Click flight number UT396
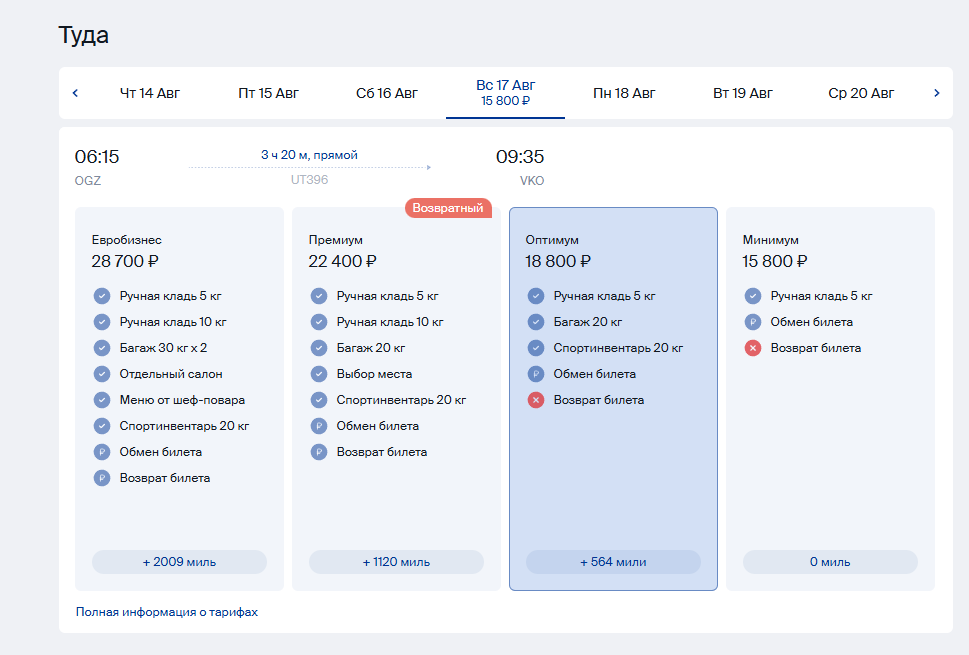 point(309,180)
